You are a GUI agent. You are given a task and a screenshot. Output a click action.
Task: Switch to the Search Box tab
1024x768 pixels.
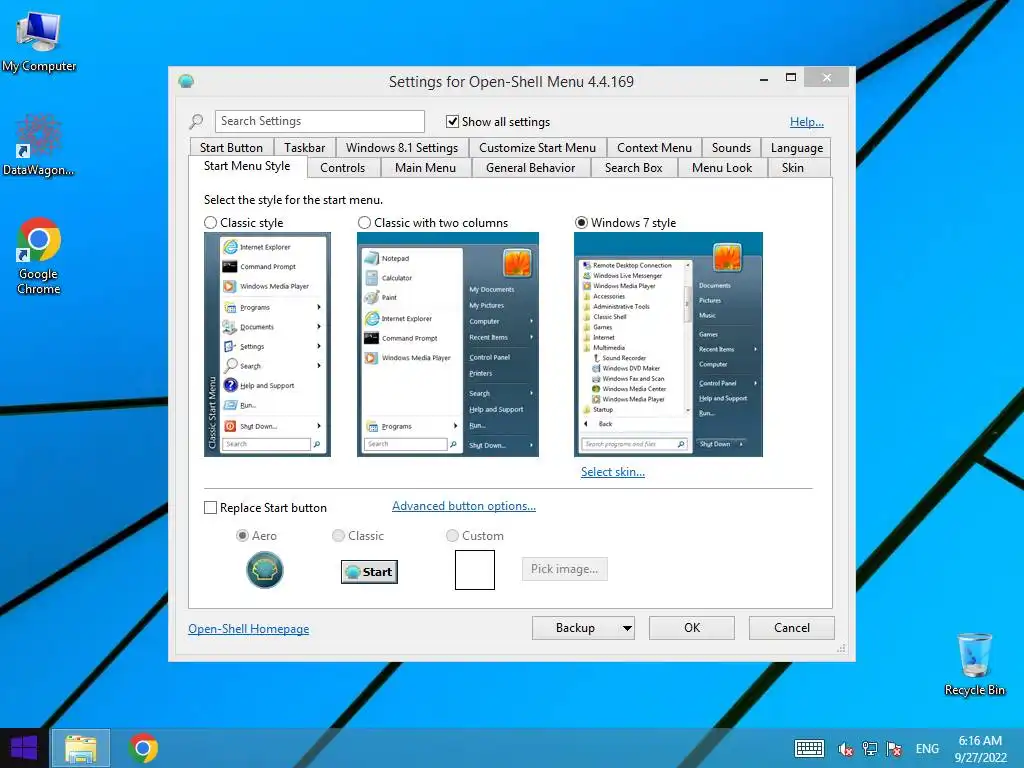coord(633,168)
